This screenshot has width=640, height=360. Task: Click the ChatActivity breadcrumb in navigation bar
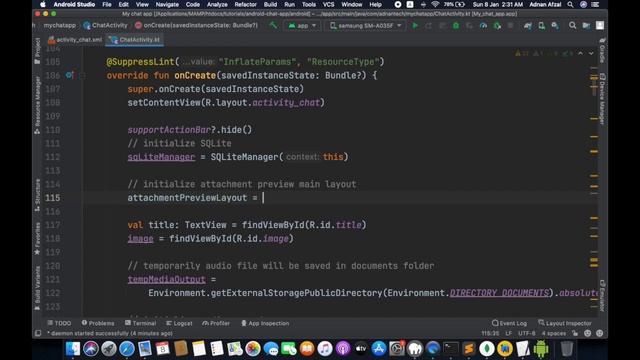pos(105,25)
